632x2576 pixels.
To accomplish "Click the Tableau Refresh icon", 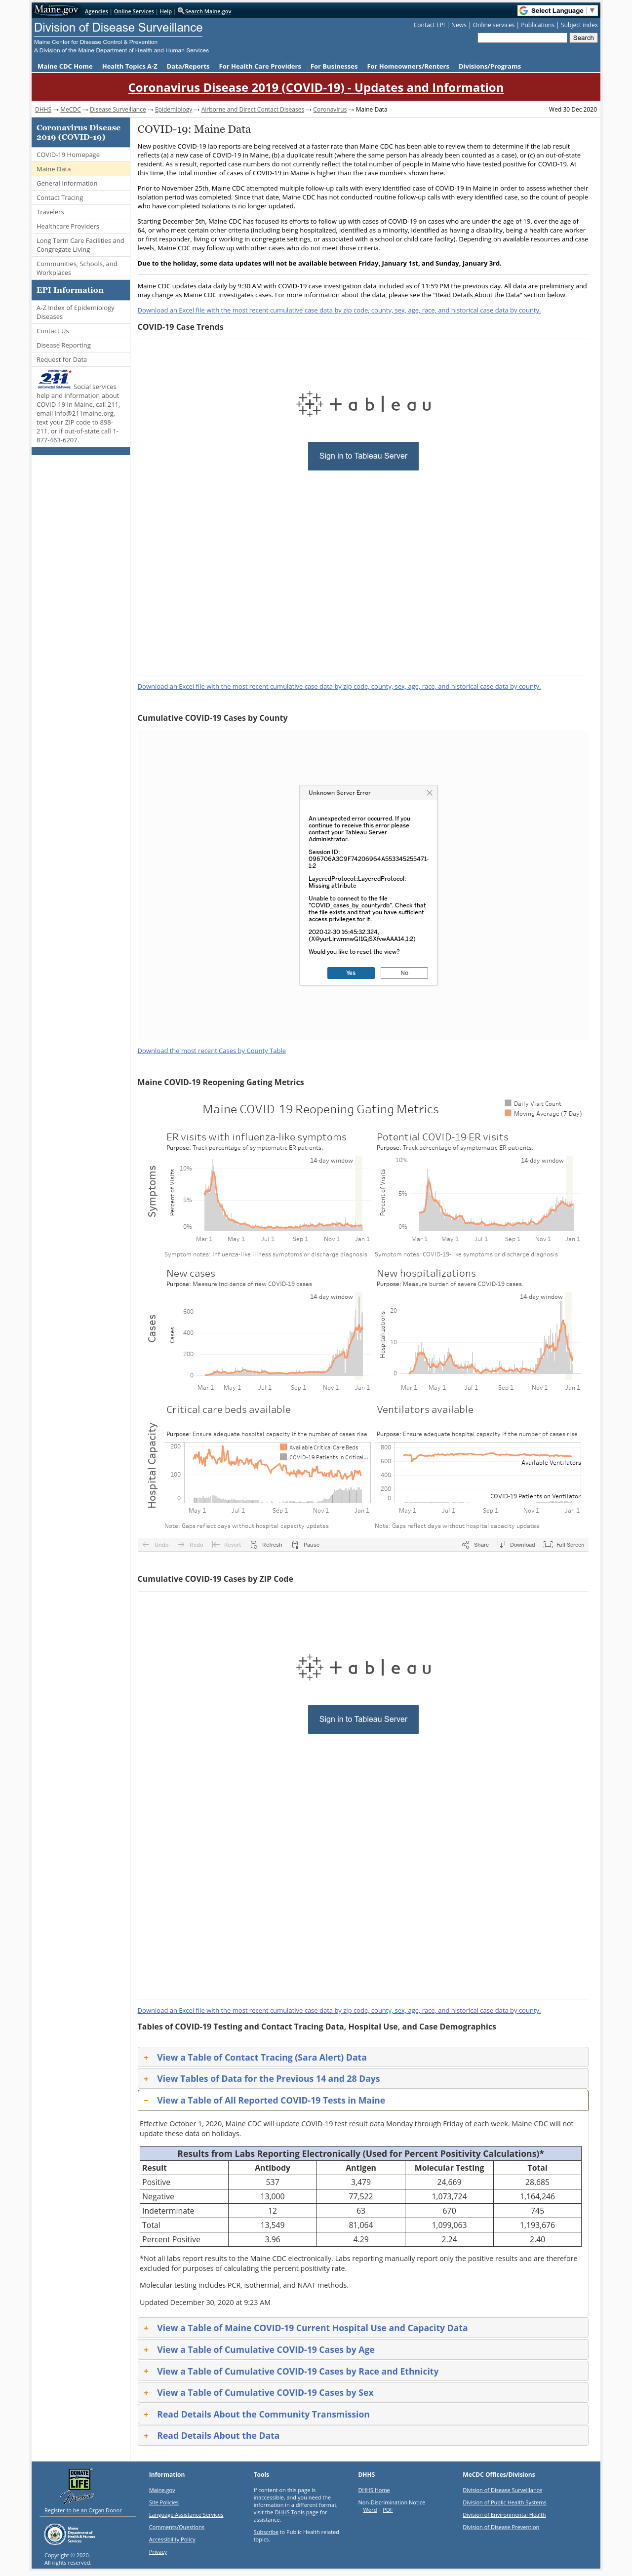I will [x=254, y=1544].
